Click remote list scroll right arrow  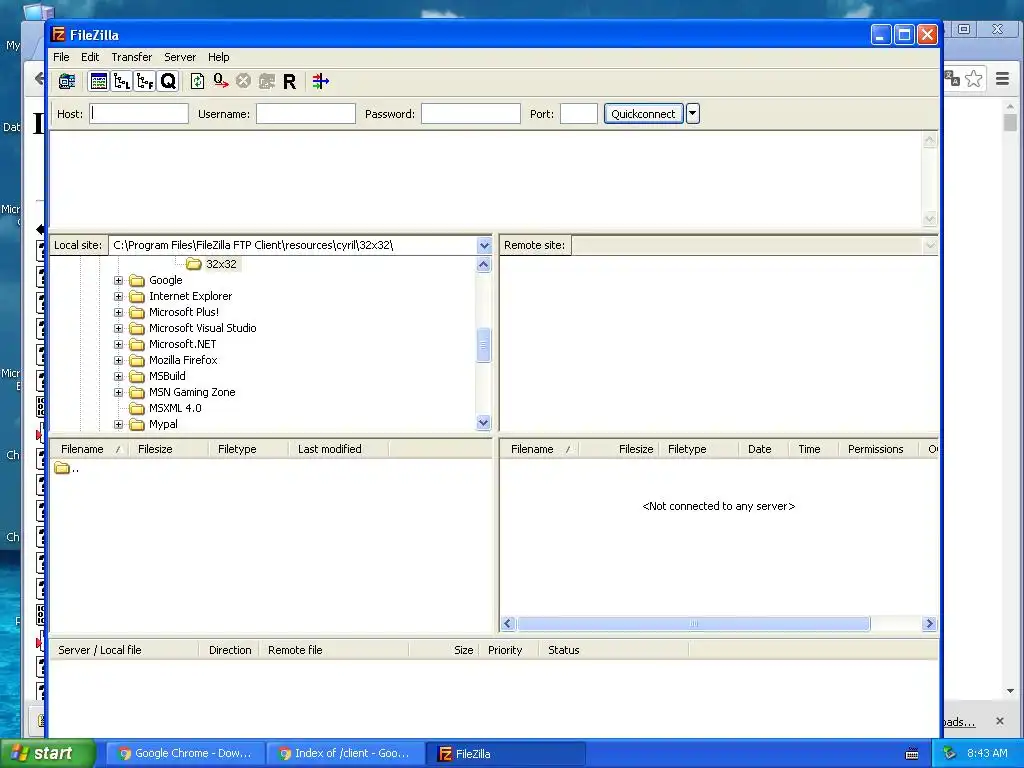coord(929,624)
